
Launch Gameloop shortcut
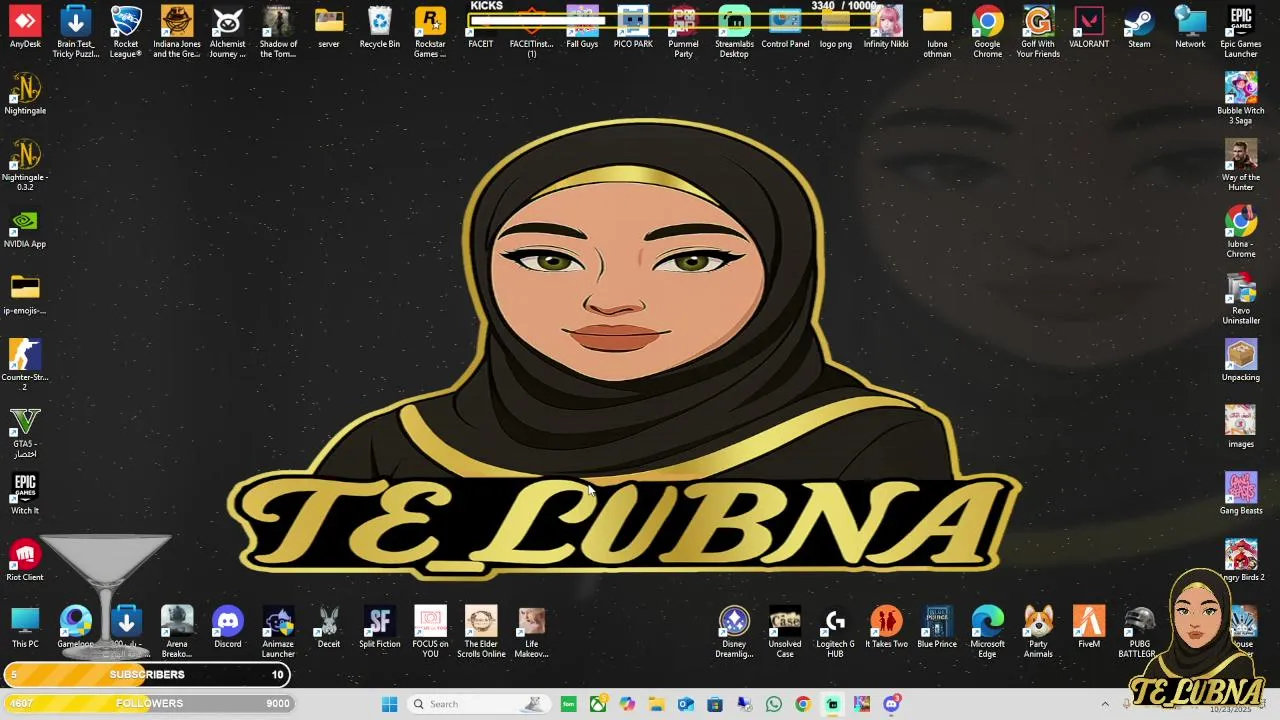(x=76, y=628)
